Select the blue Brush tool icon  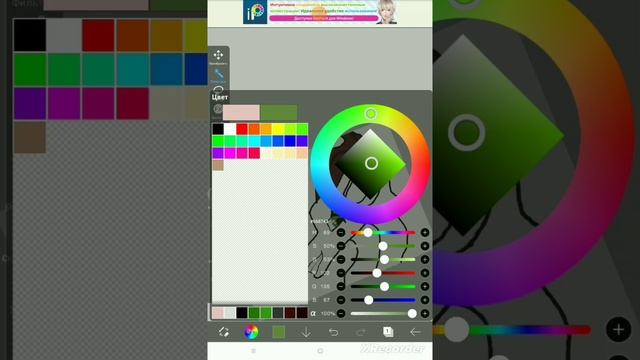[219, 73]
